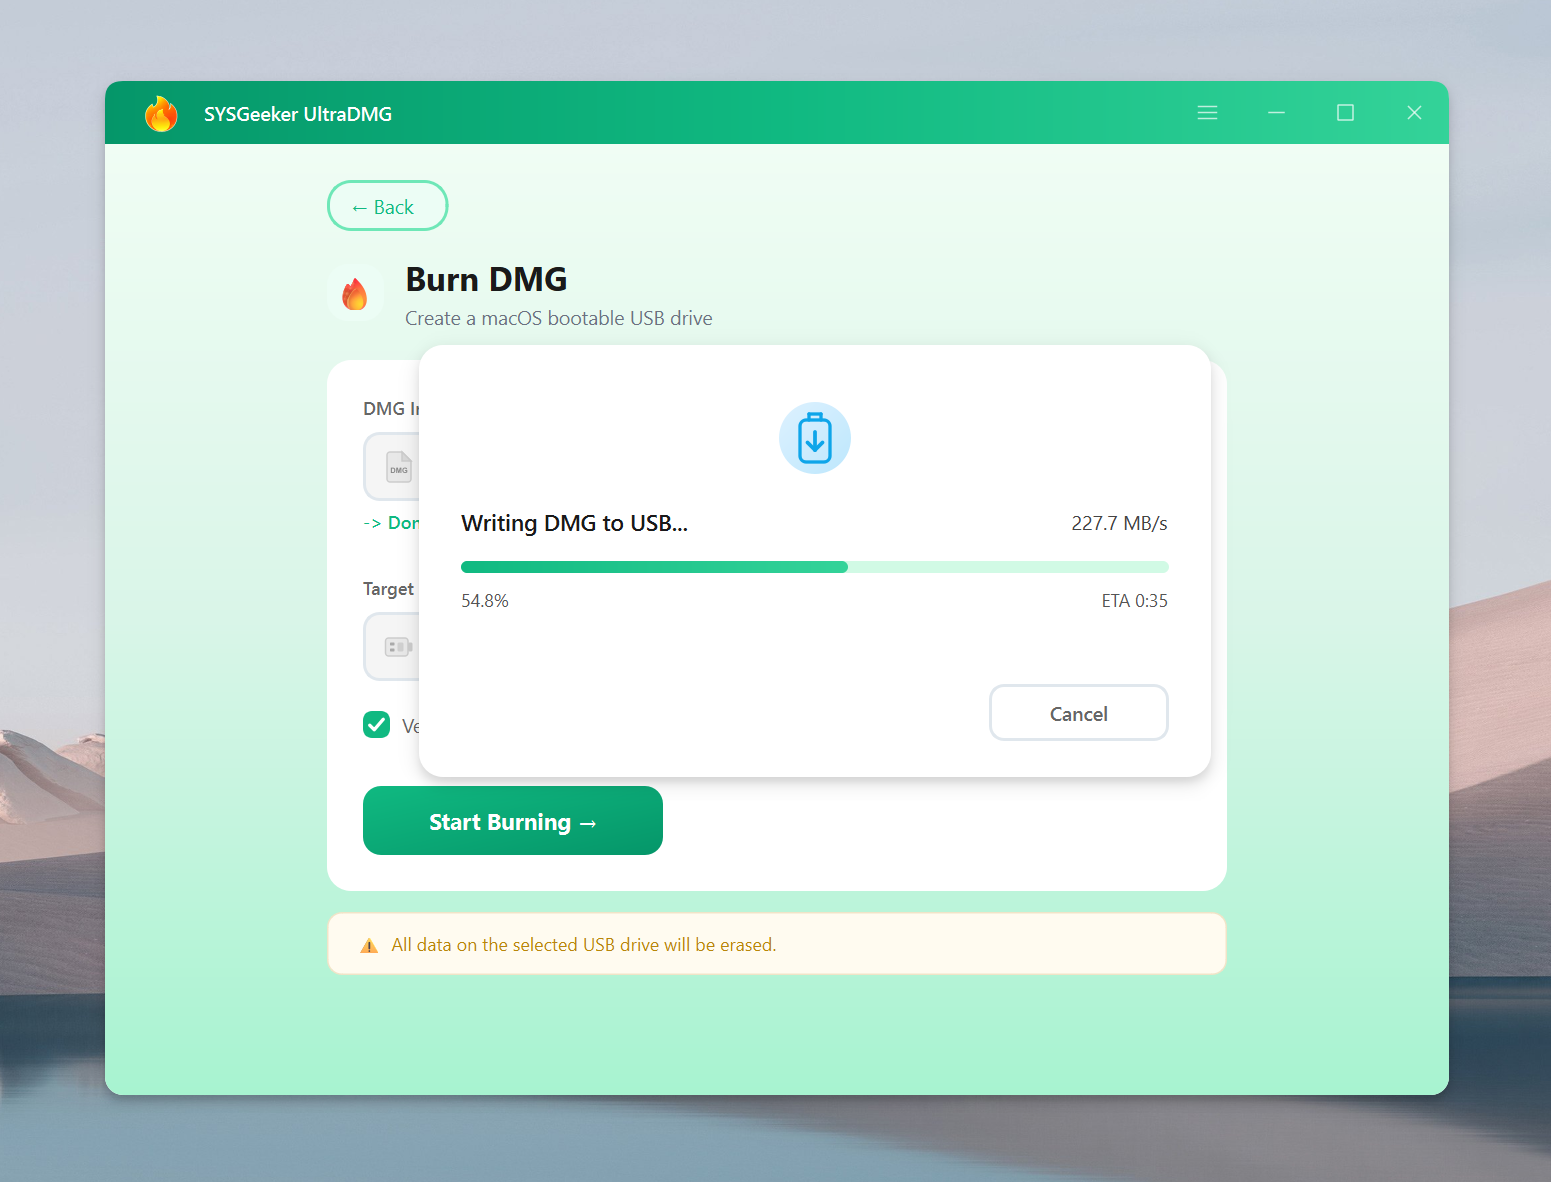
Task: Click the yellow warning triangle icon
Action: [369, 946]
